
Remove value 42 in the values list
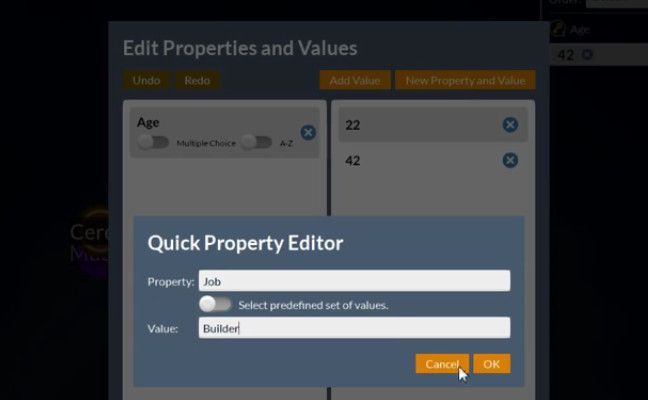510,160
